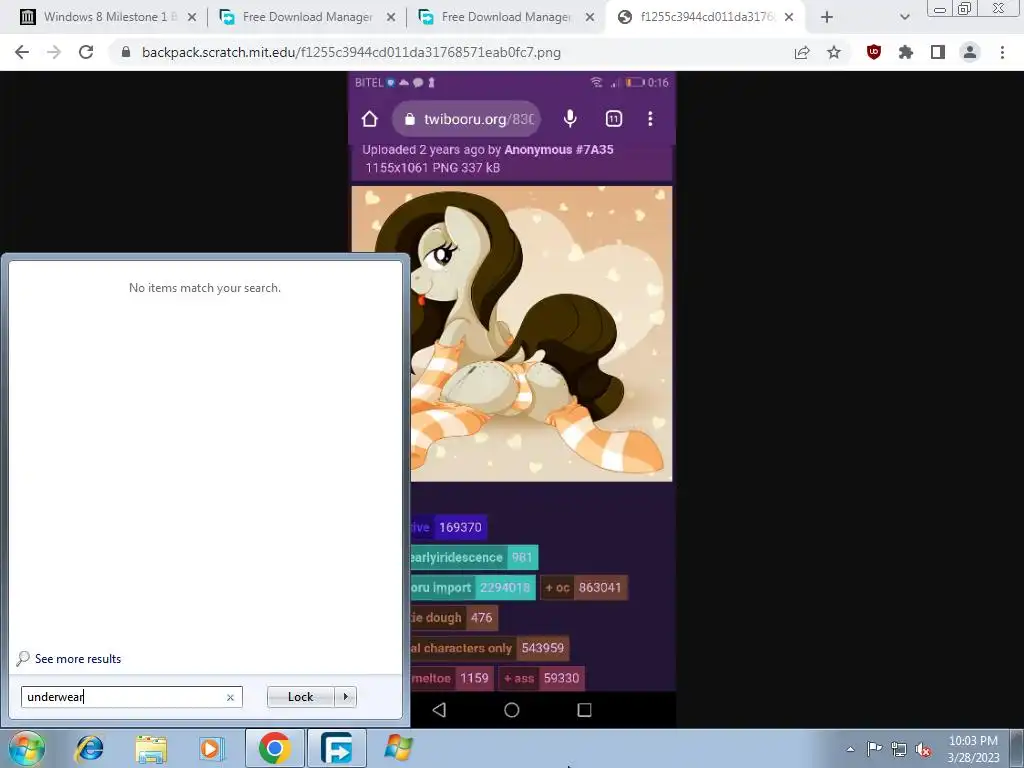Switch to Chrome in the taskbar
This screenshot has width=1024, height=768.
(x=275, y=748)
